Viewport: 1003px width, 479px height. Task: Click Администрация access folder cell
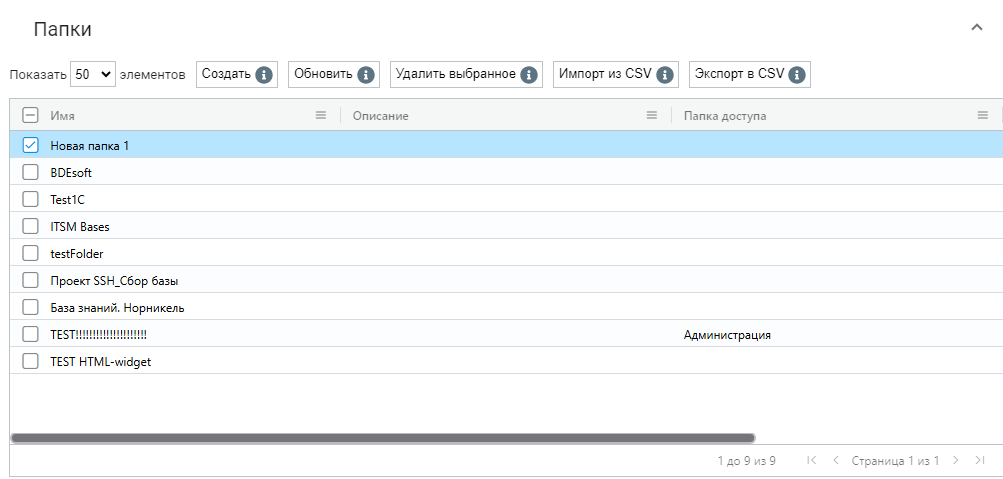click(x=727, y=335)
